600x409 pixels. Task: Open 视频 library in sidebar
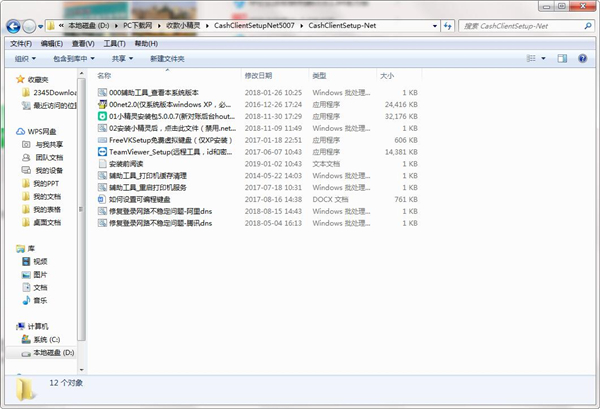(x=35, y=261)
